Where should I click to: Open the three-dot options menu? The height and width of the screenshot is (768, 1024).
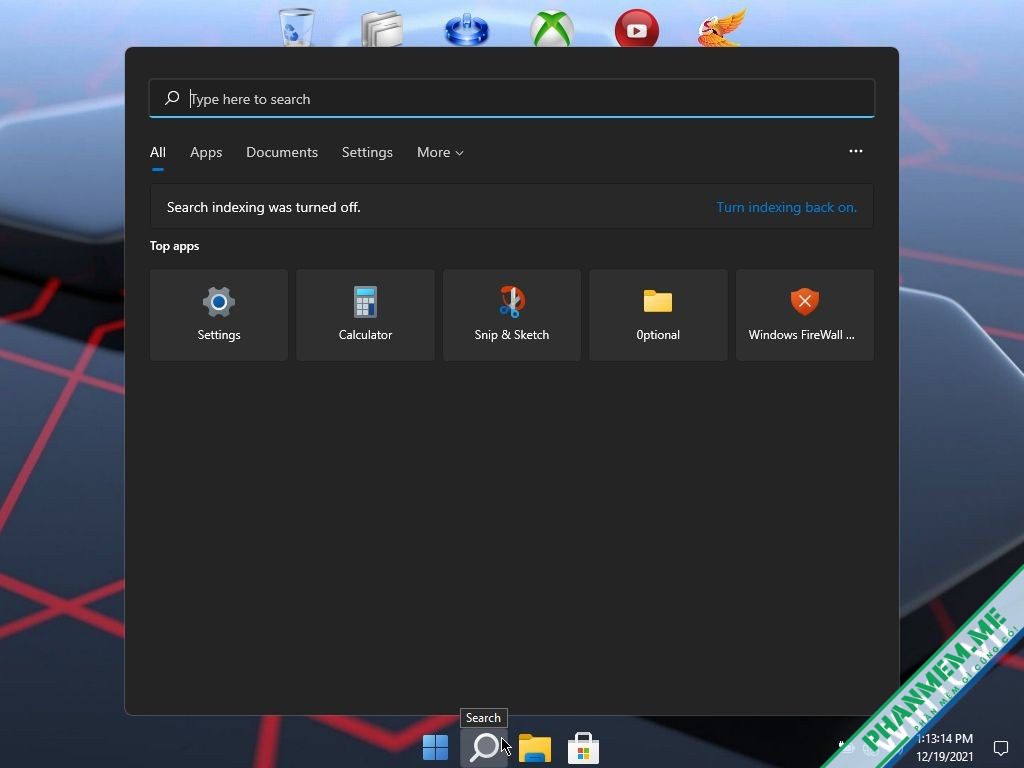click(x=856, y=151)
